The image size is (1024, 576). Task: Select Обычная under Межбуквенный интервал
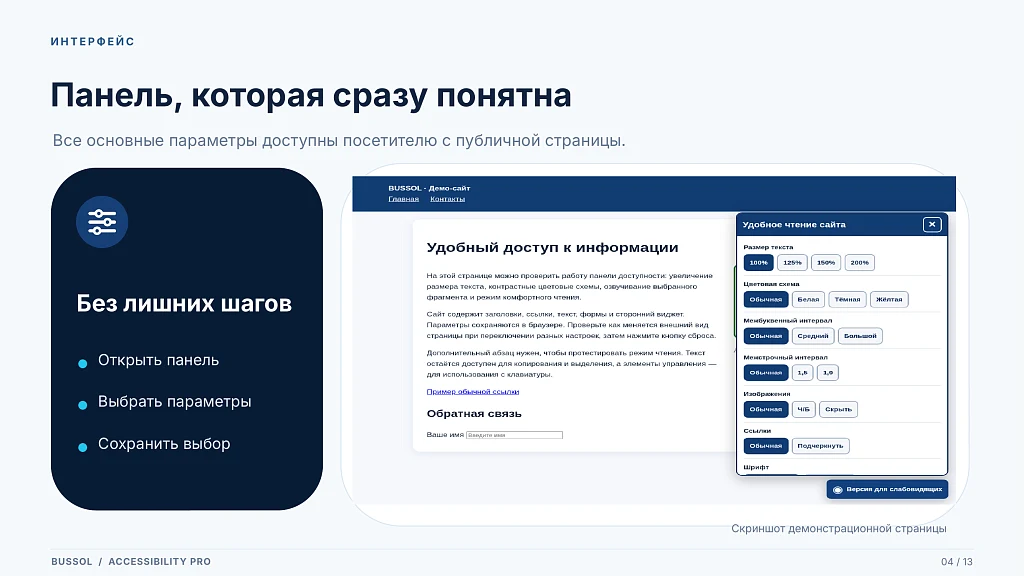pyautogui.click(x=765, y=336)
